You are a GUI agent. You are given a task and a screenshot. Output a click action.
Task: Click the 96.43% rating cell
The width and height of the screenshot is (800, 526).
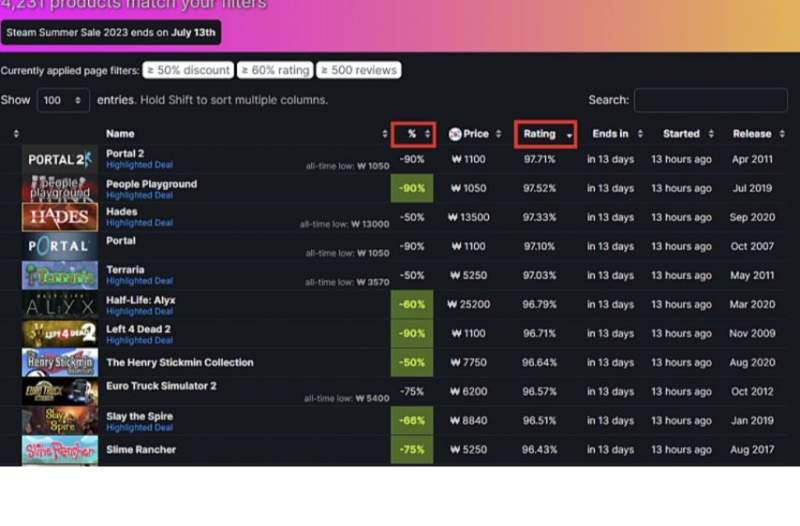tap(539, 450)
